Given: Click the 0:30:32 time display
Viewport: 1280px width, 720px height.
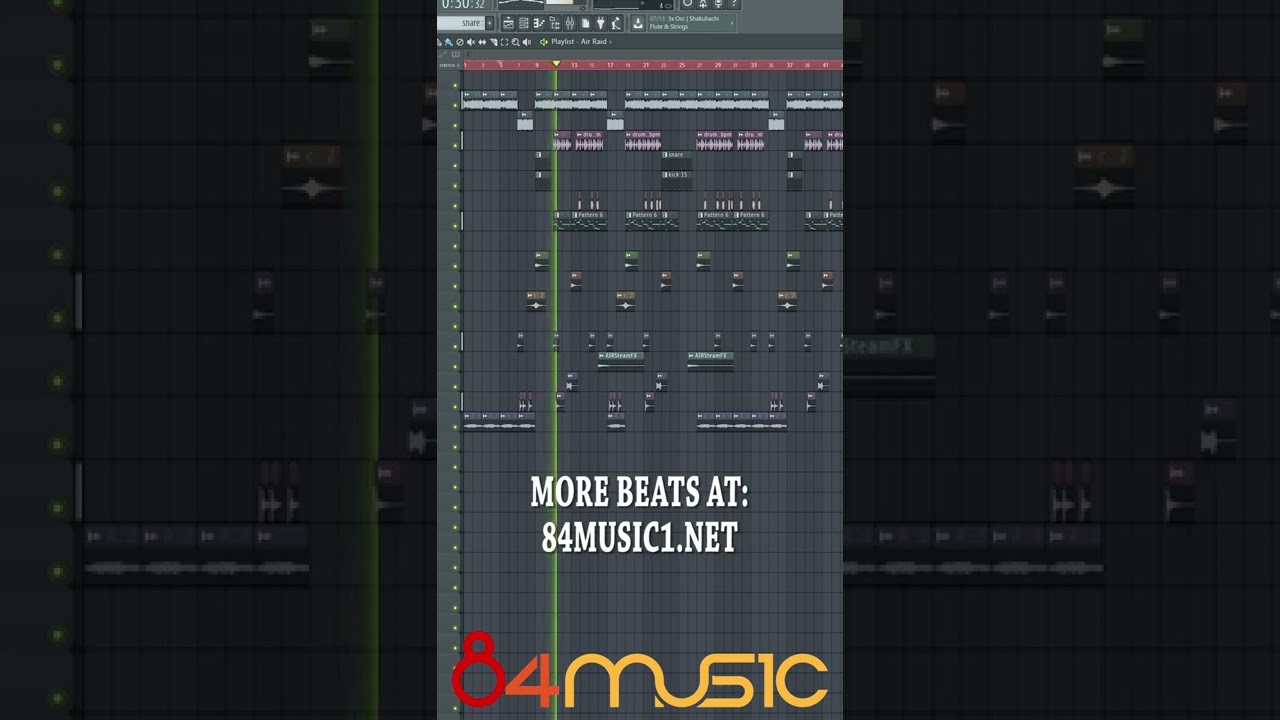Looking at the screenshot, I should pyautogui.click(x=464, y=5).
